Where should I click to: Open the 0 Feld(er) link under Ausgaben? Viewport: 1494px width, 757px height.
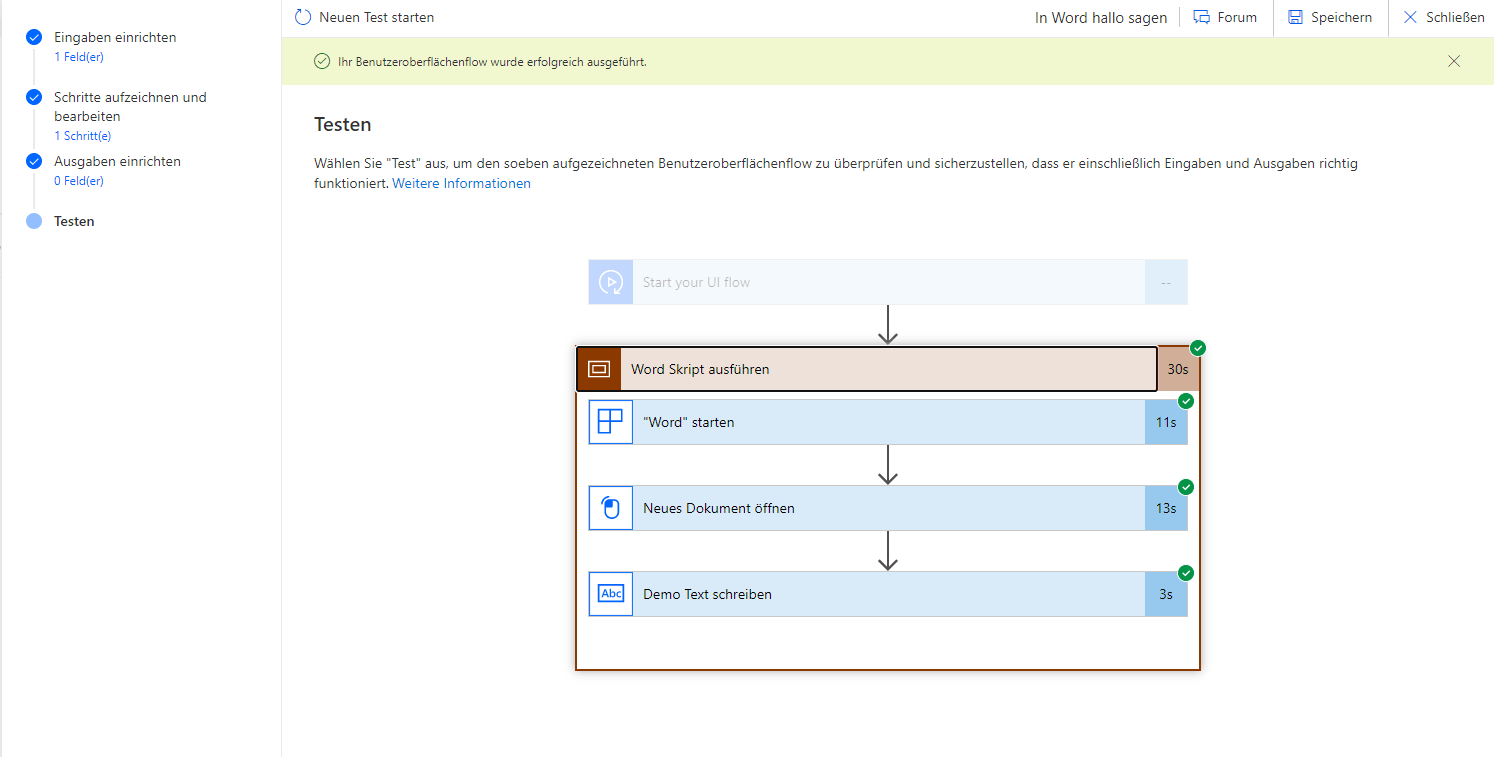click(x=79, y=181)
